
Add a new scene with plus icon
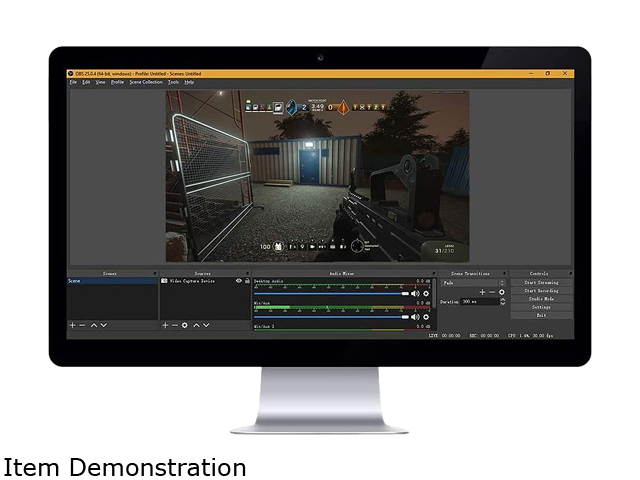[72, 325]
